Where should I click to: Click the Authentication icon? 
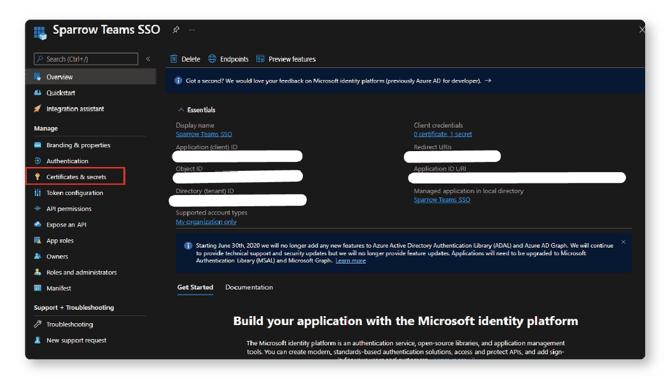(38, 161)
